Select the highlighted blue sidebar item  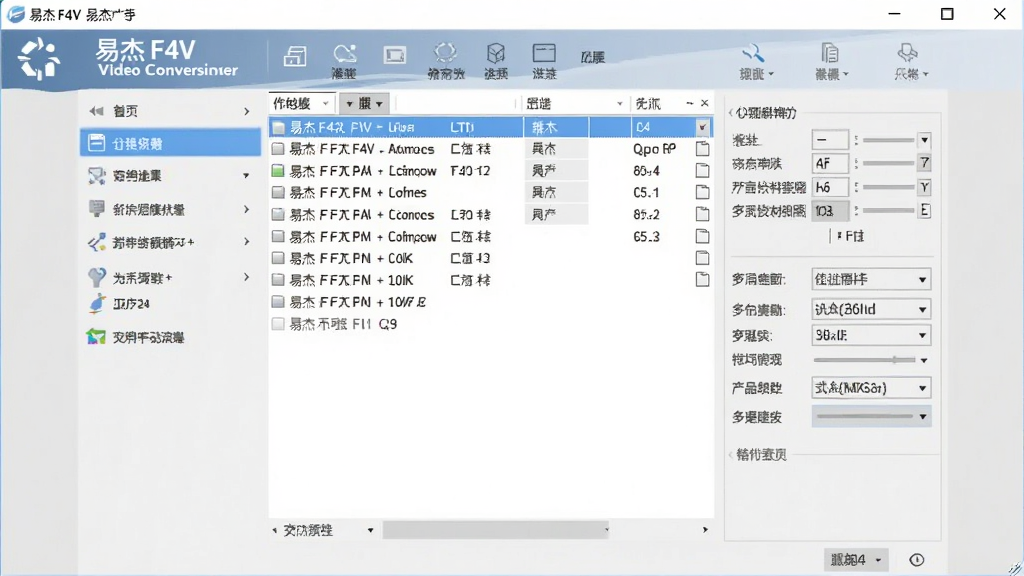coord(170,143)
